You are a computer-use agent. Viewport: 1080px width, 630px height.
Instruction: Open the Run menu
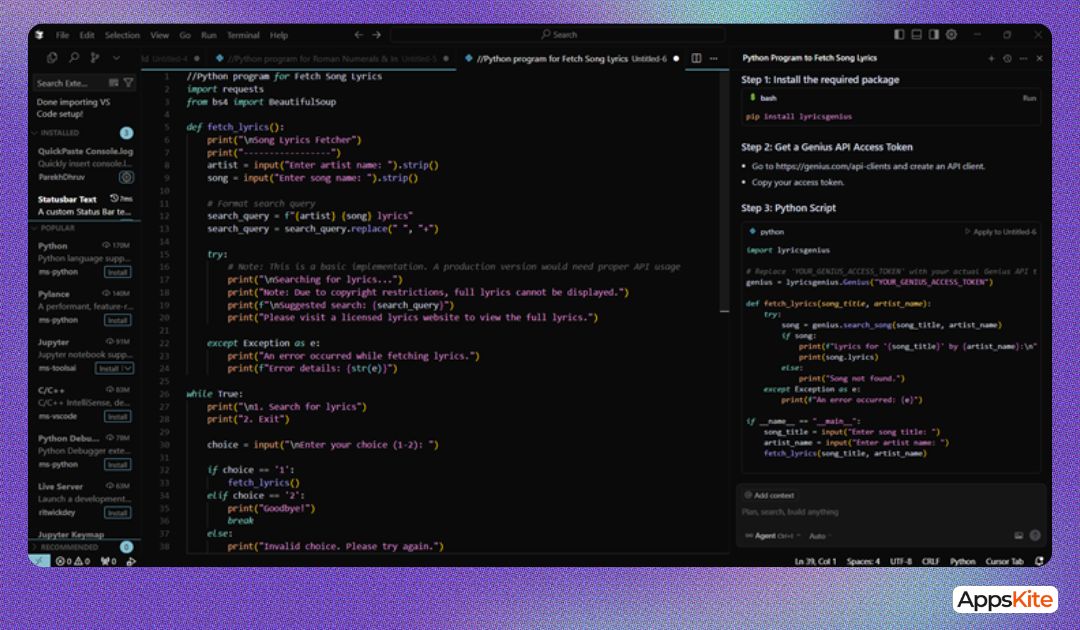pos(208,35)
